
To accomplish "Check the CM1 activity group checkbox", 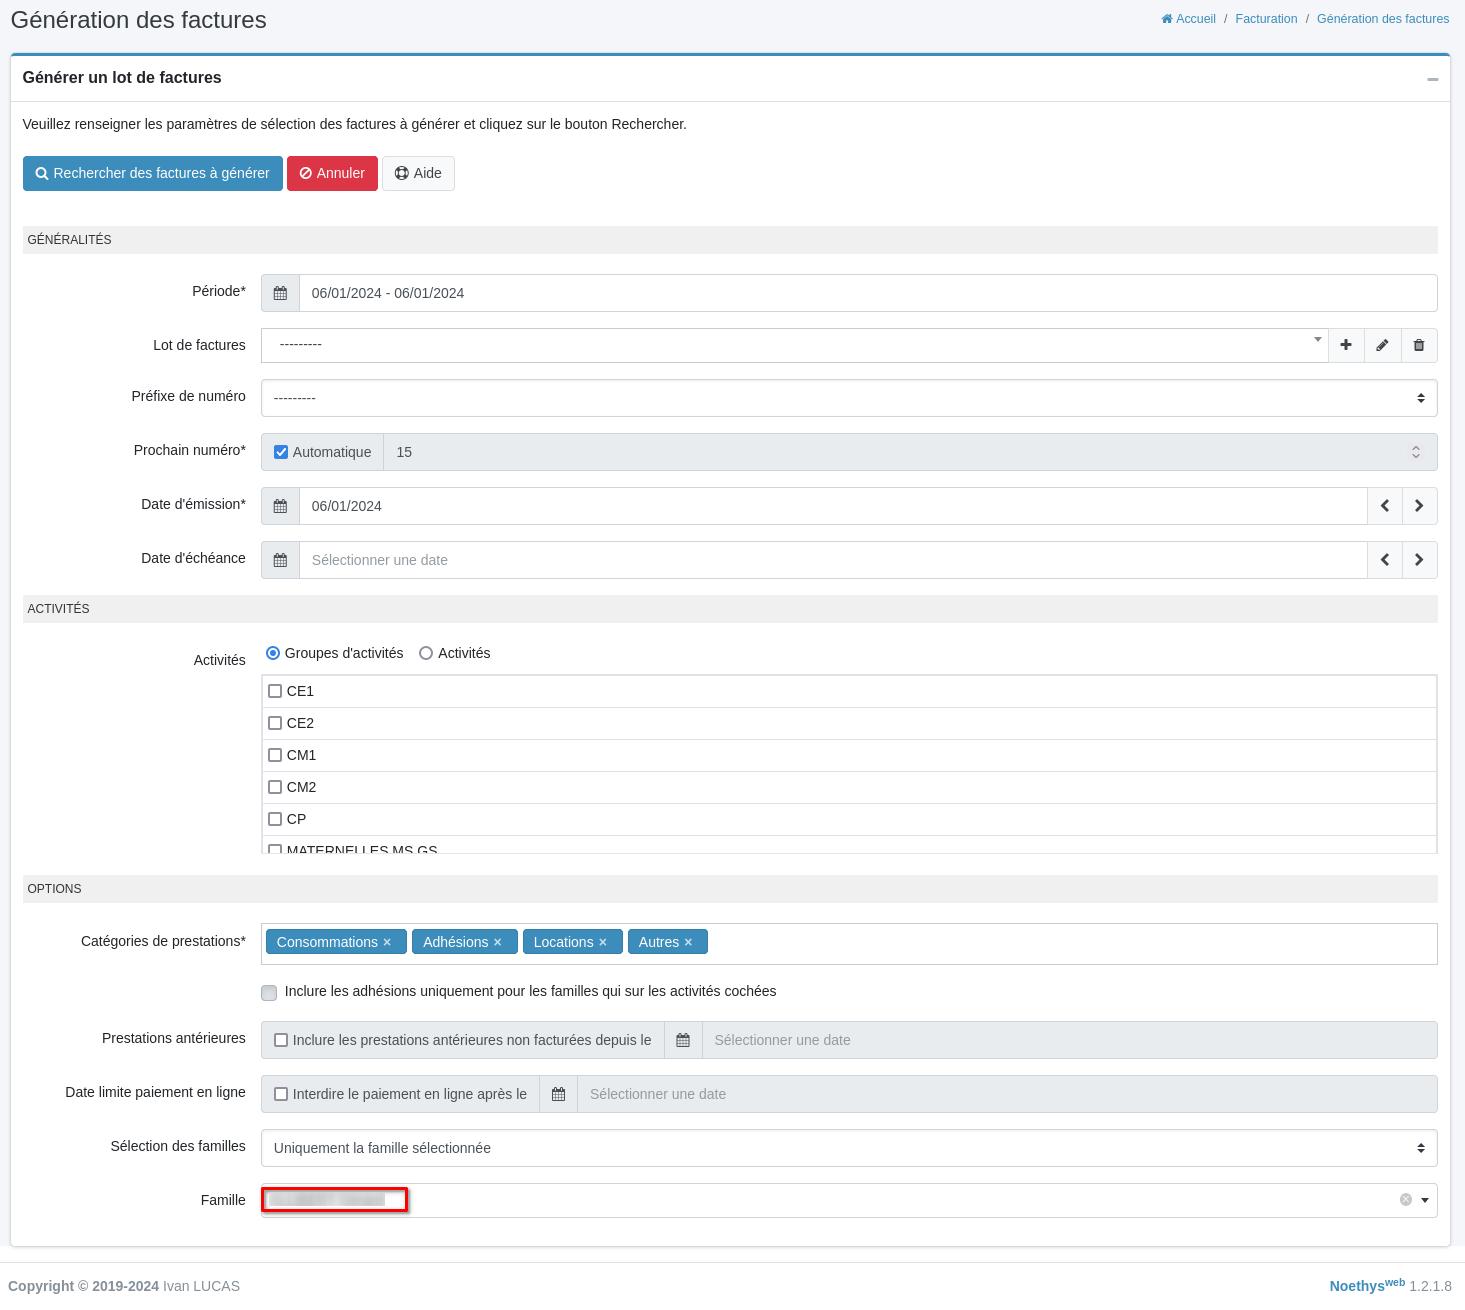I will [x=275, y=755].
